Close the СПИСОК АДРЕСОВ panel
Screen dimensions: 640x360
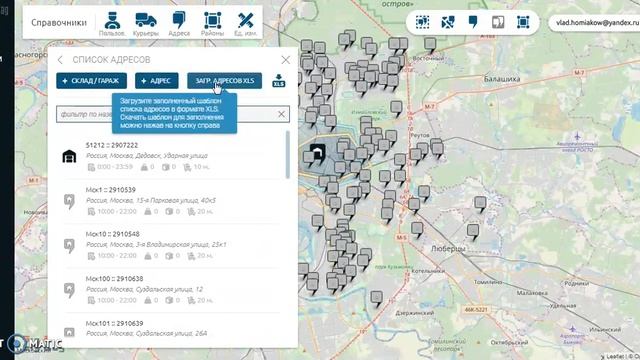coord(286,60)
